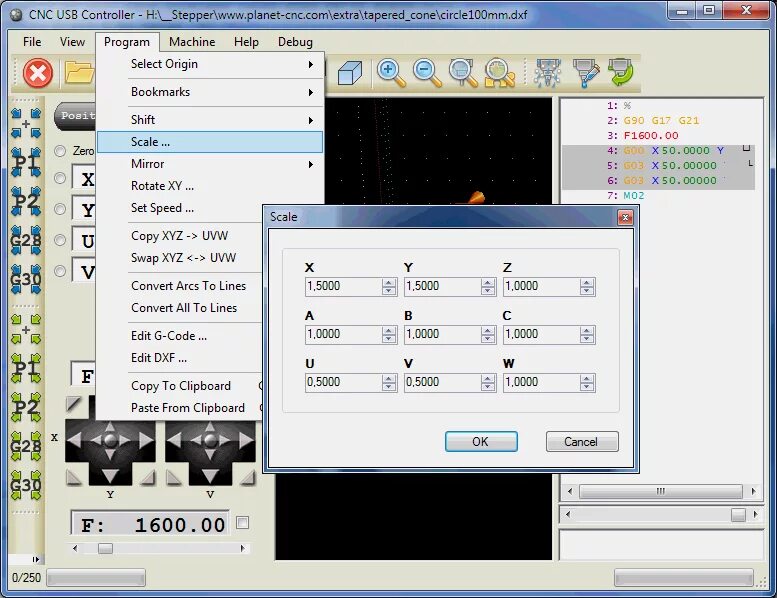Click the U scale spinner arrows
Image resolution: width=777 pixels, height=598 pixels.
388,382
